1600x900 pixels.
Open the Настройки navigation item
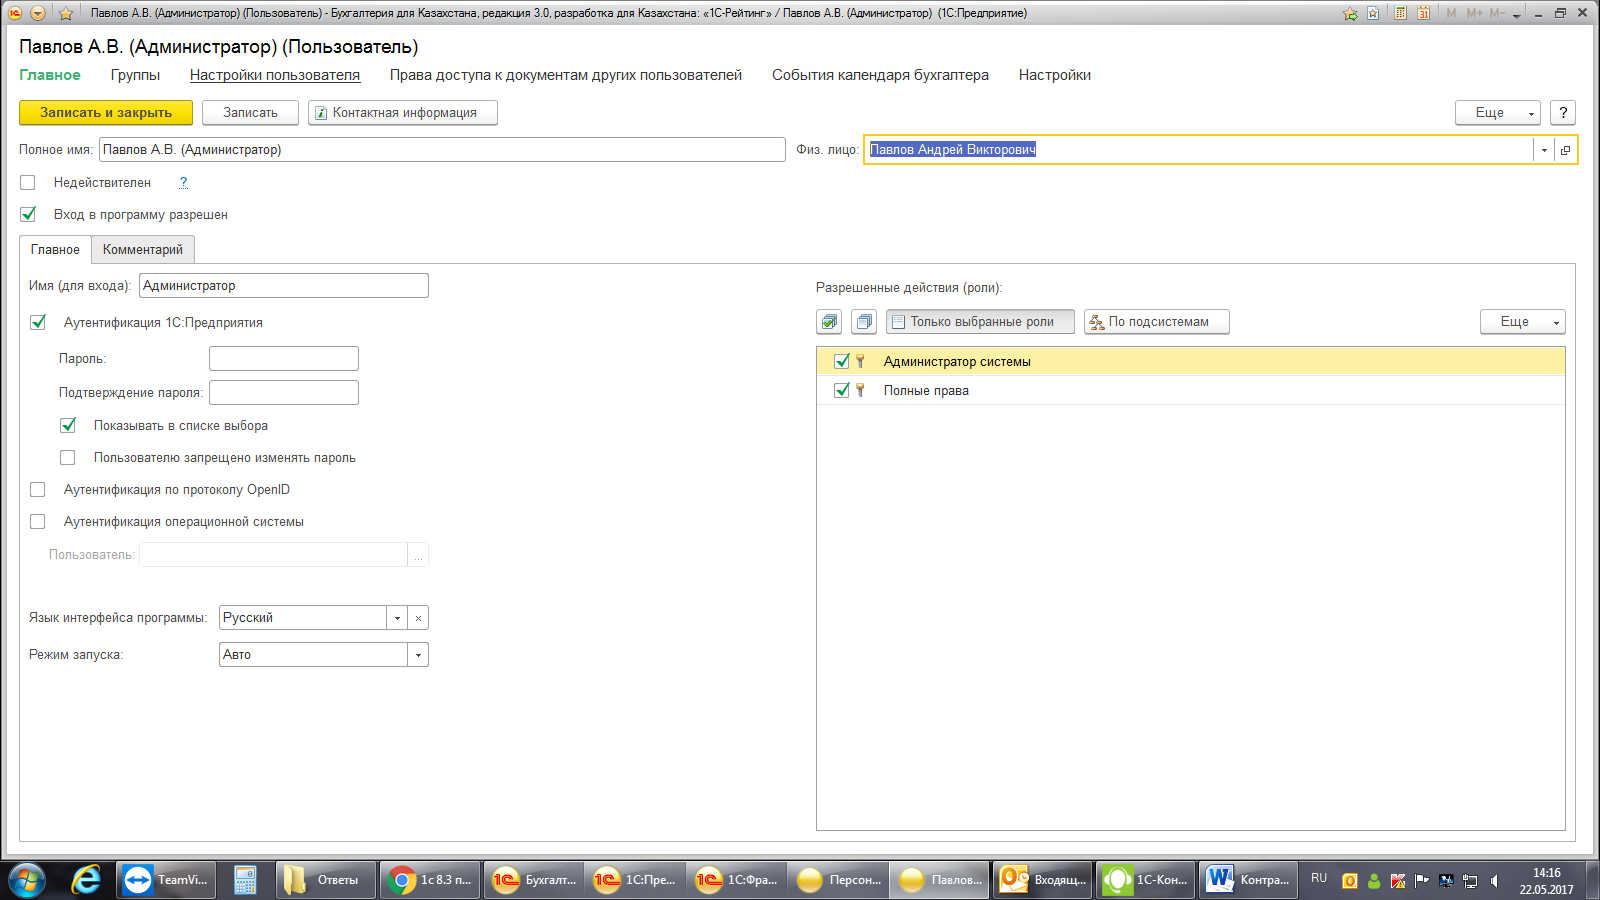1055,75
